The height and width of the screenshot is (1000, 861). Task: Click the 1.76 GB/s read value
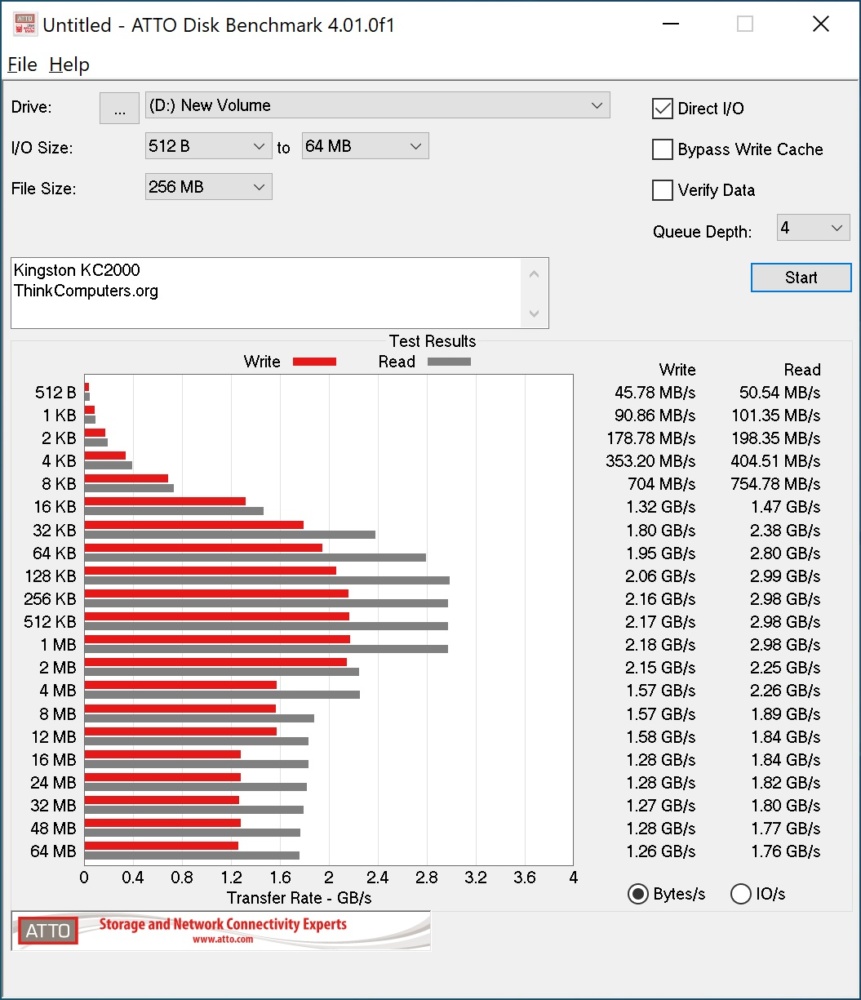786,851
